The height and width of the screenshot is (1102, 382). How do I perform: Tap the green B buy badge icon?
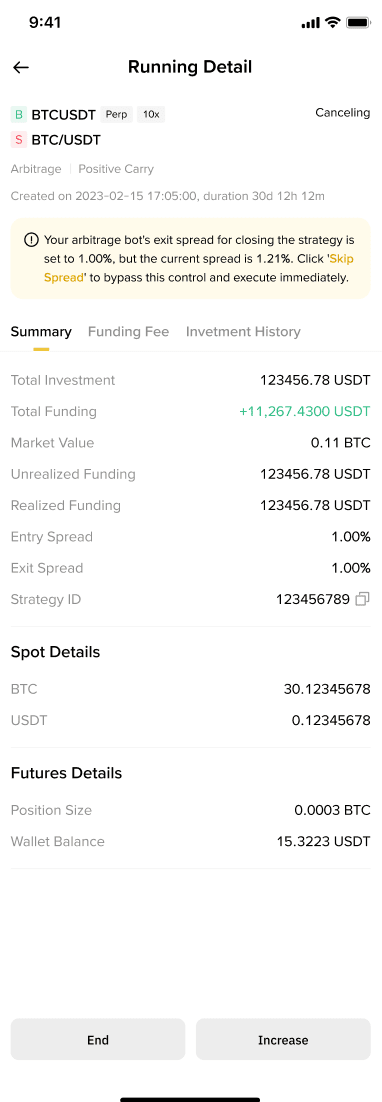(19, 115)
